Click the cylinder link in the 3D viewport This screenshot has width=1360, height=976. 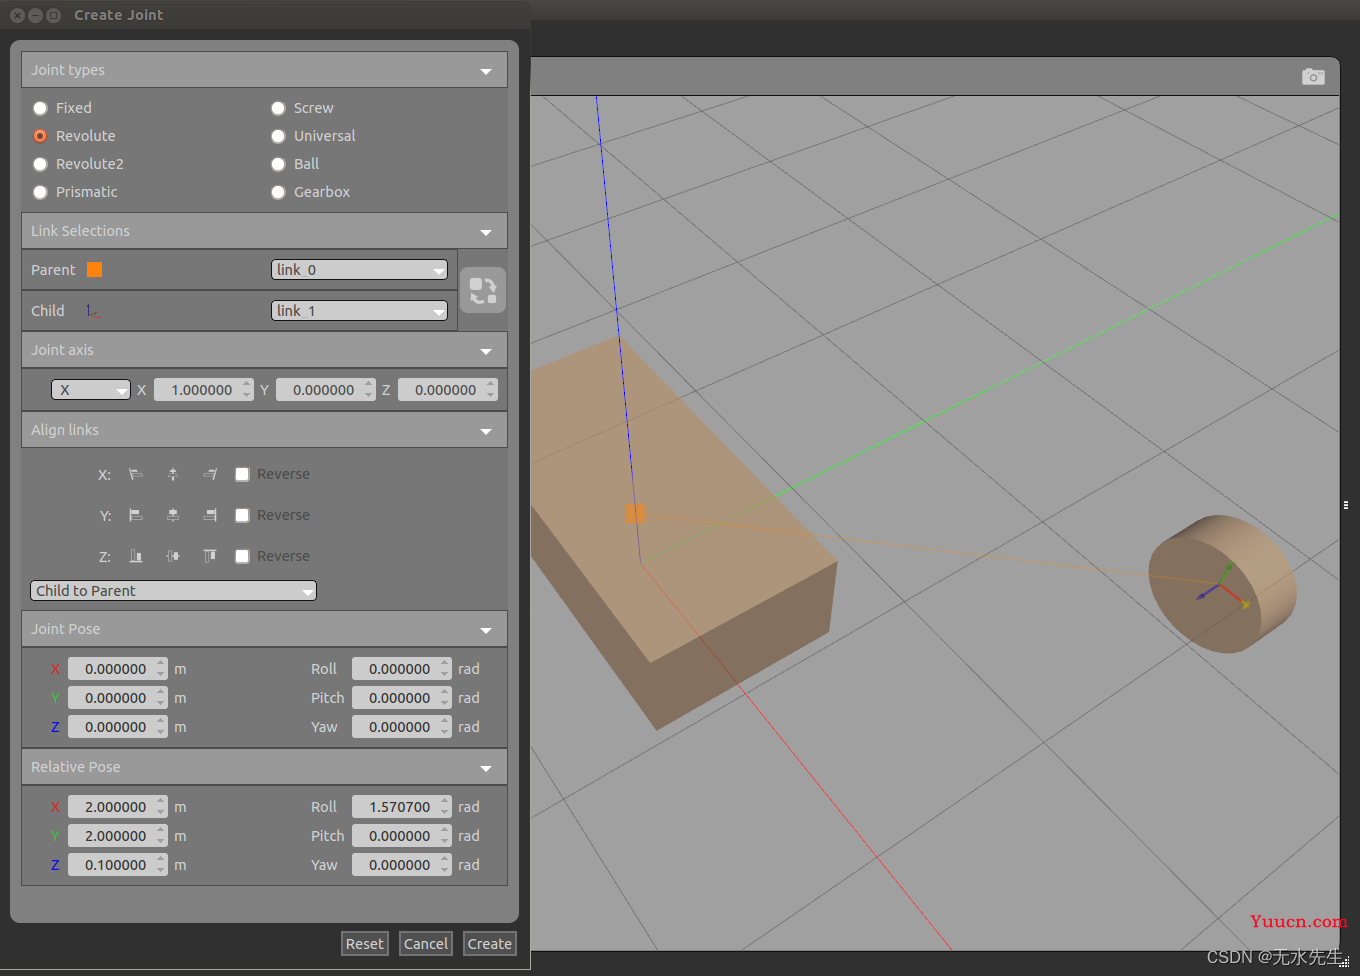tap(1222, 584)
